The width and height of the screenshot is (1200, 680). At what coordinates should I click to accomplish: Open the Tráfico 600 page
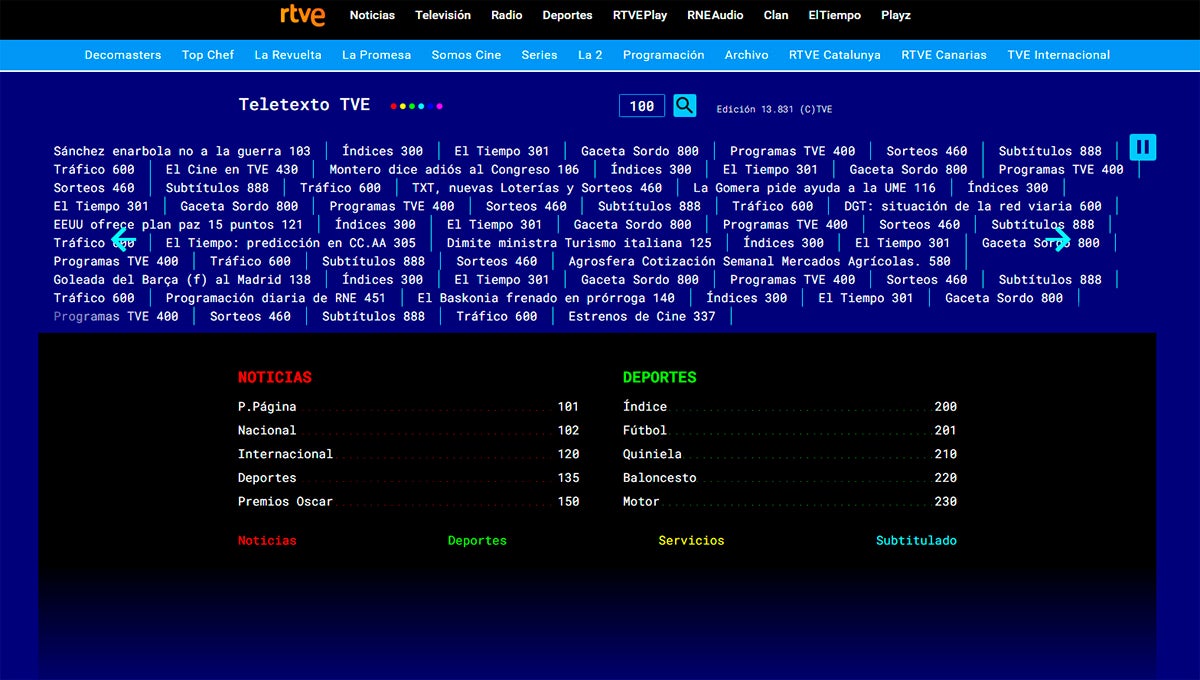tap(93, 169)
